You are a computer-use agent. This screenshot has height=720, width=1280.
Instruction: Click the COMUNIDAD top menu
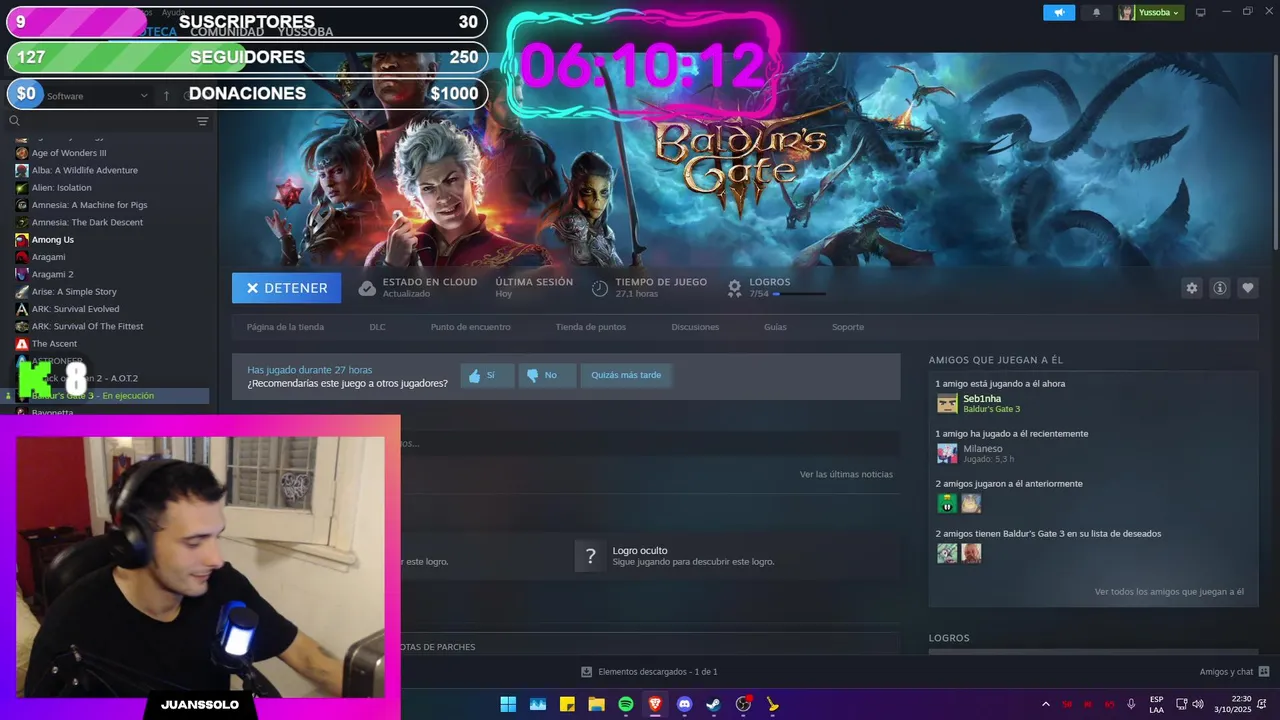(x=227, y=32)
